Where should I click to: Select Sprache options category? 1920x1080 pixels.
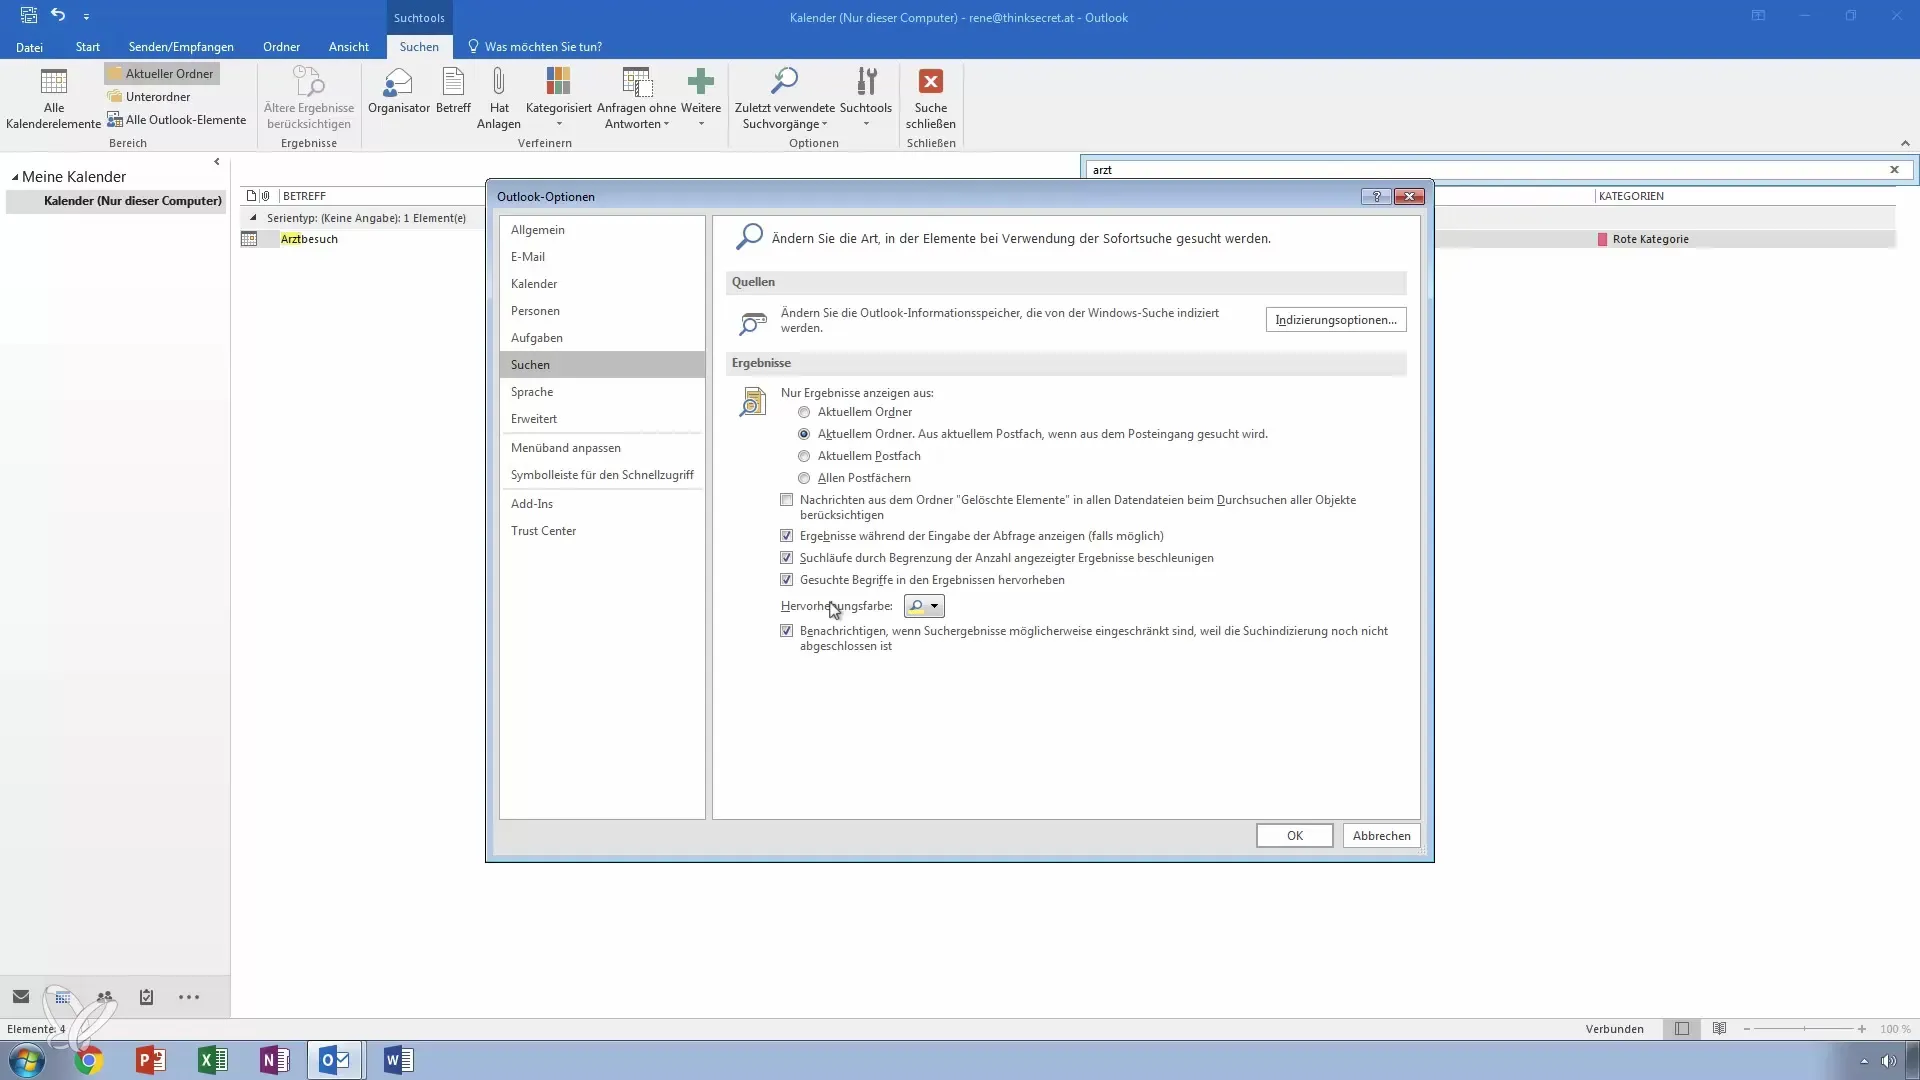(x=602, y=392)
